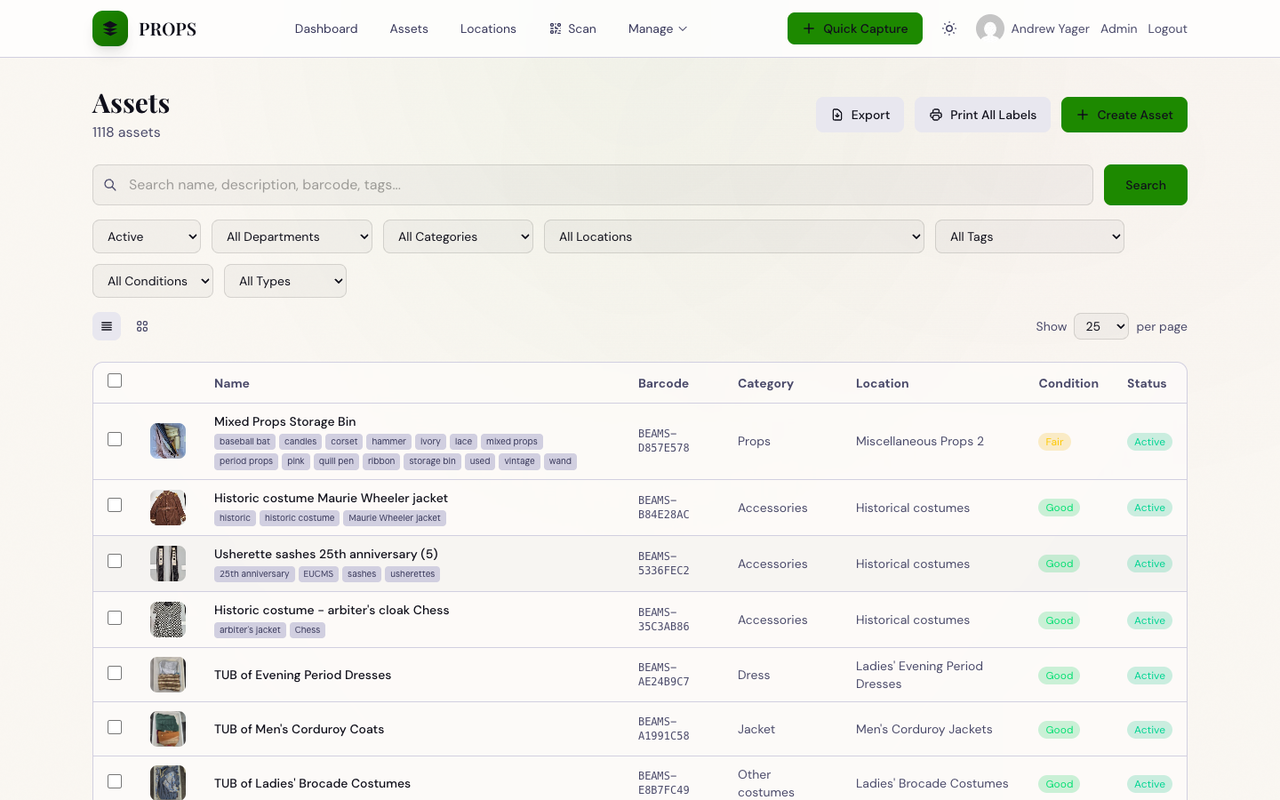1280x800 pixels.
Task: Open Locations from the top navigation
Action: point(488,28)
